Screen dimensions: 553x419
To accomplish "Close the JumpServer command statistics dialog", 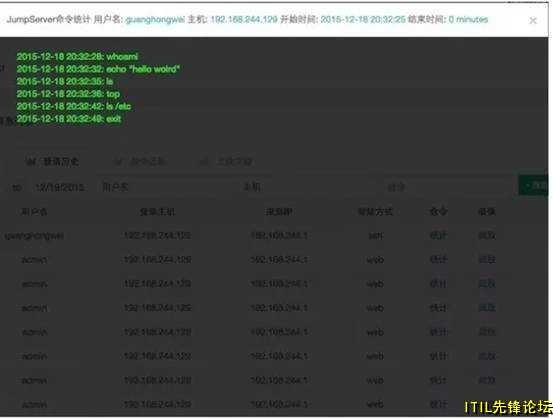I will point(533,21).
